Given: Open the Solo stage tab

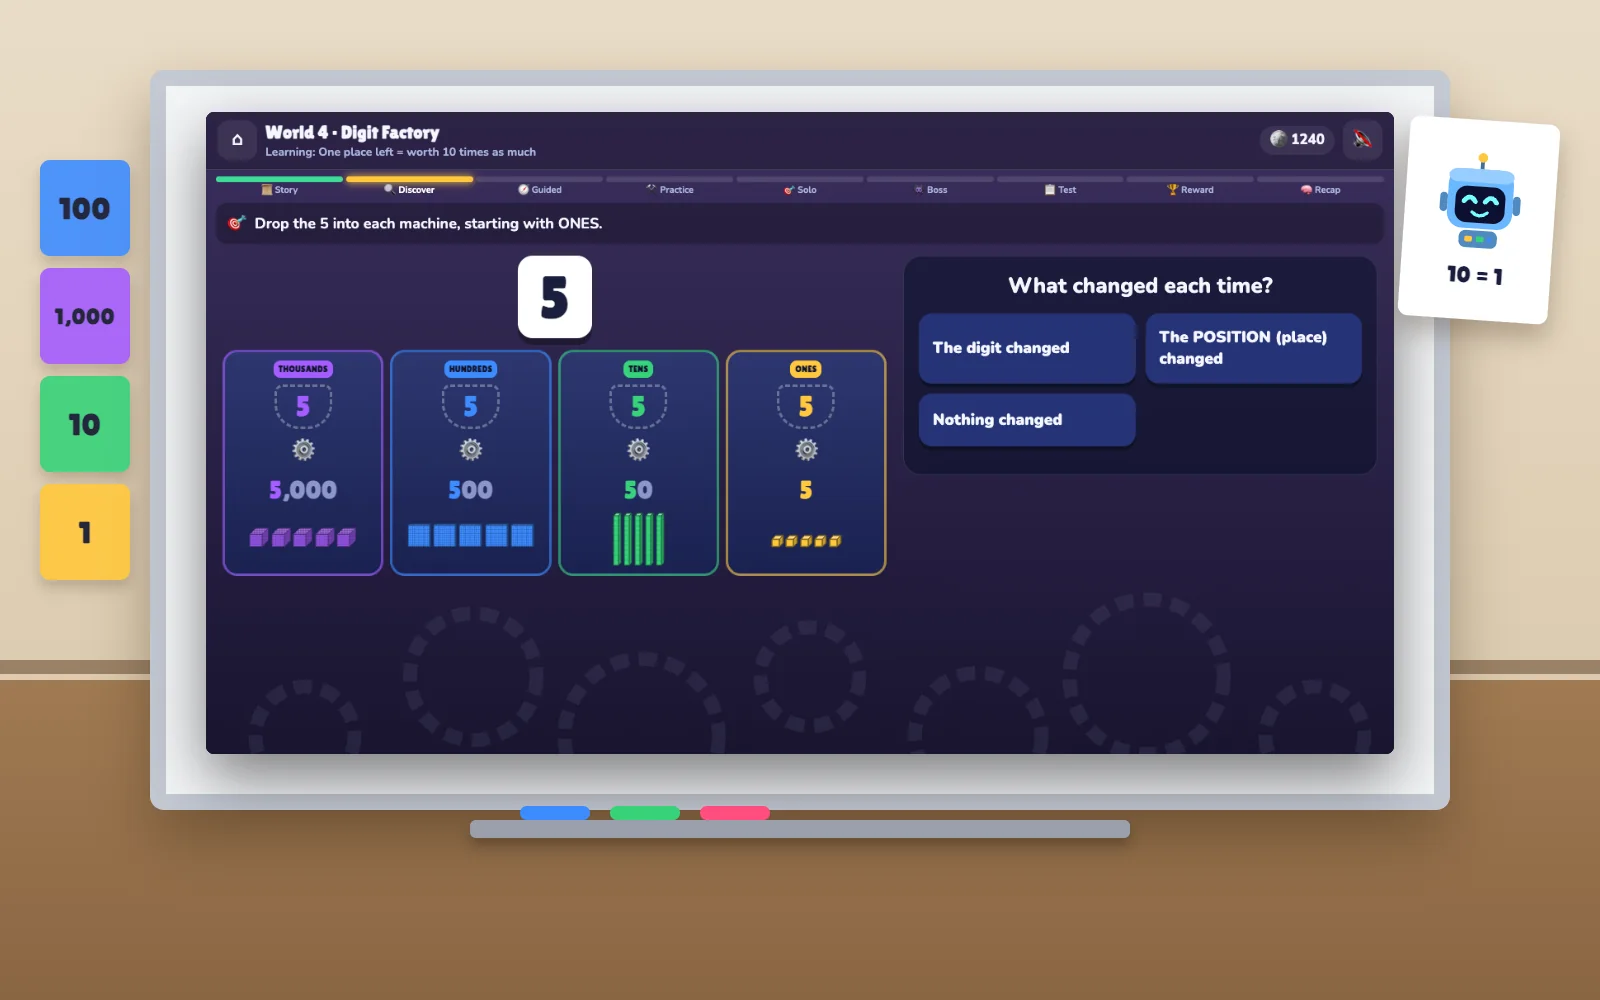Looking at the screenshot, I should [x=800, y=189].
